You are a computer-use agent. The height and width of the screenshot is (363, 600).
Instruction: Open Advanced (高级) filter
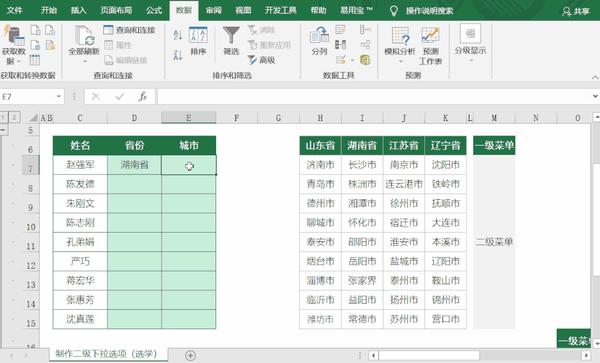pyautogui.click(x=262, y=60)
